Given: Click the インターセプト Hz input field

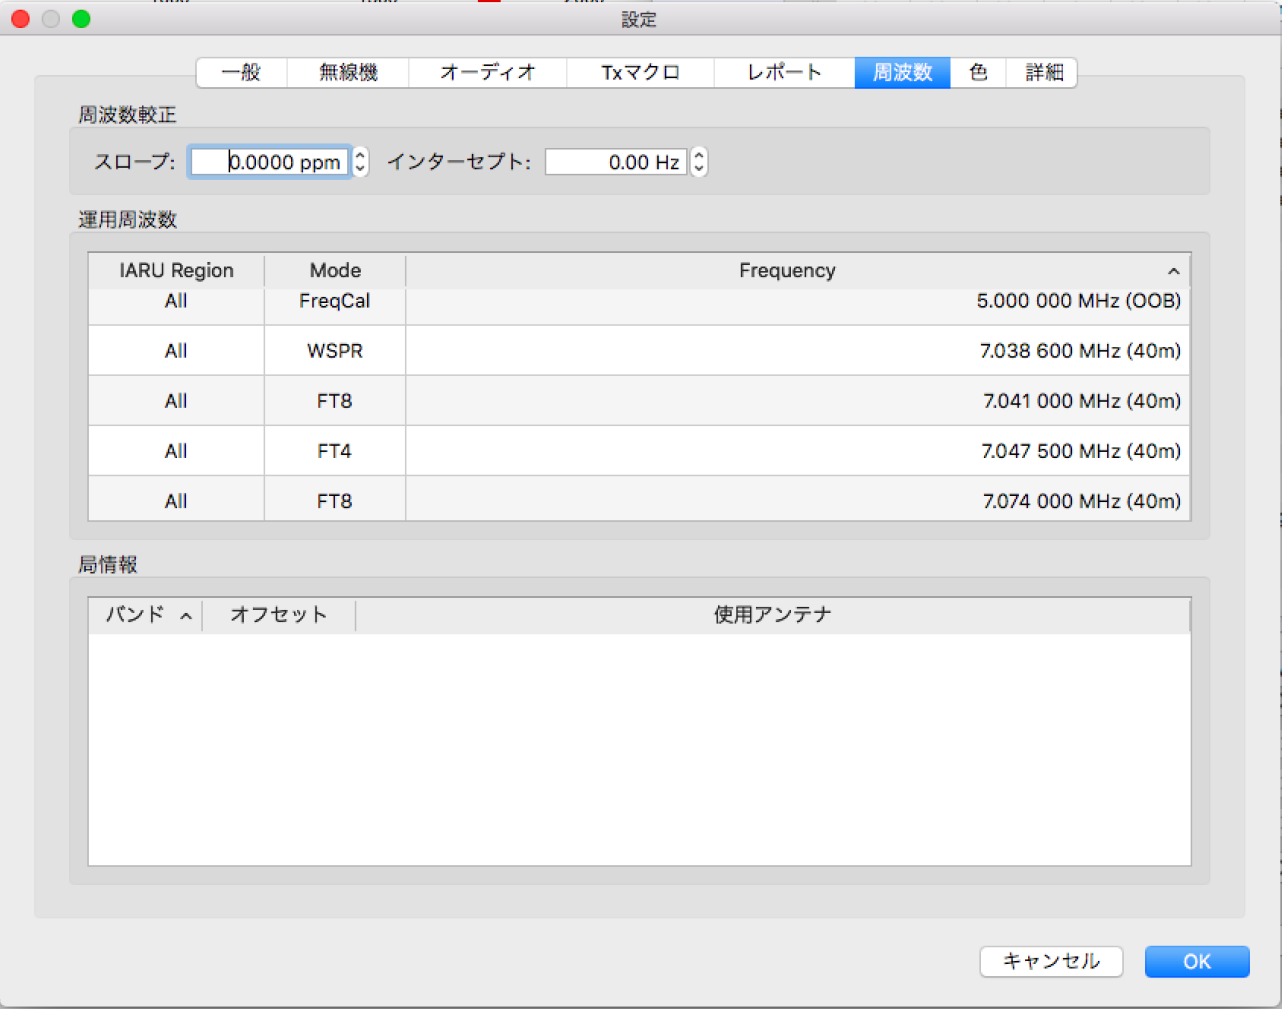Looking at the screenshot, I should (x=616, y=162).
